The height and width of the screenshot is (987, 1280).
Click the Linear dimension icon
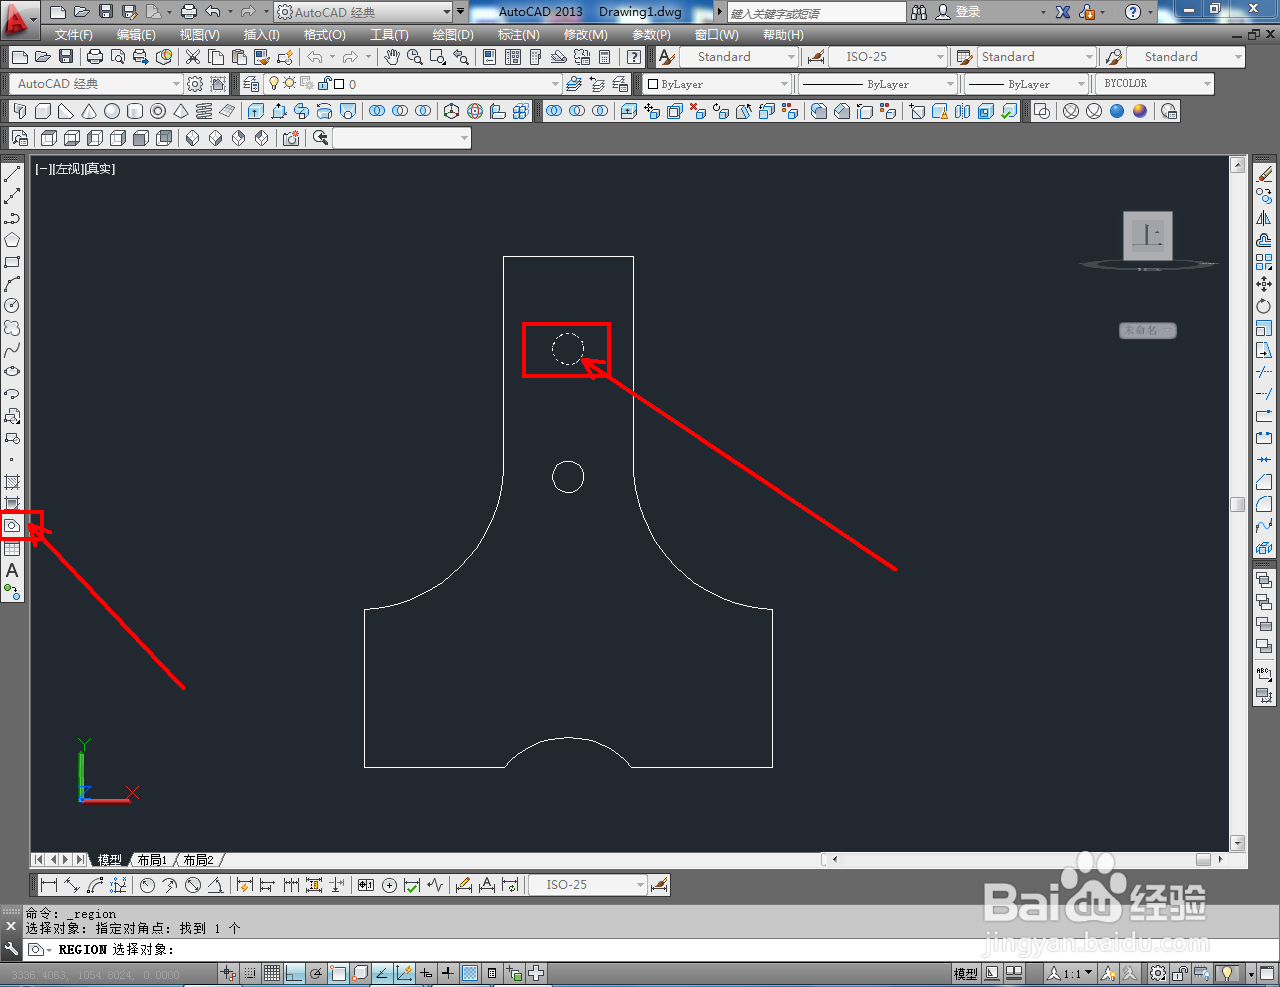pos(48,885)
